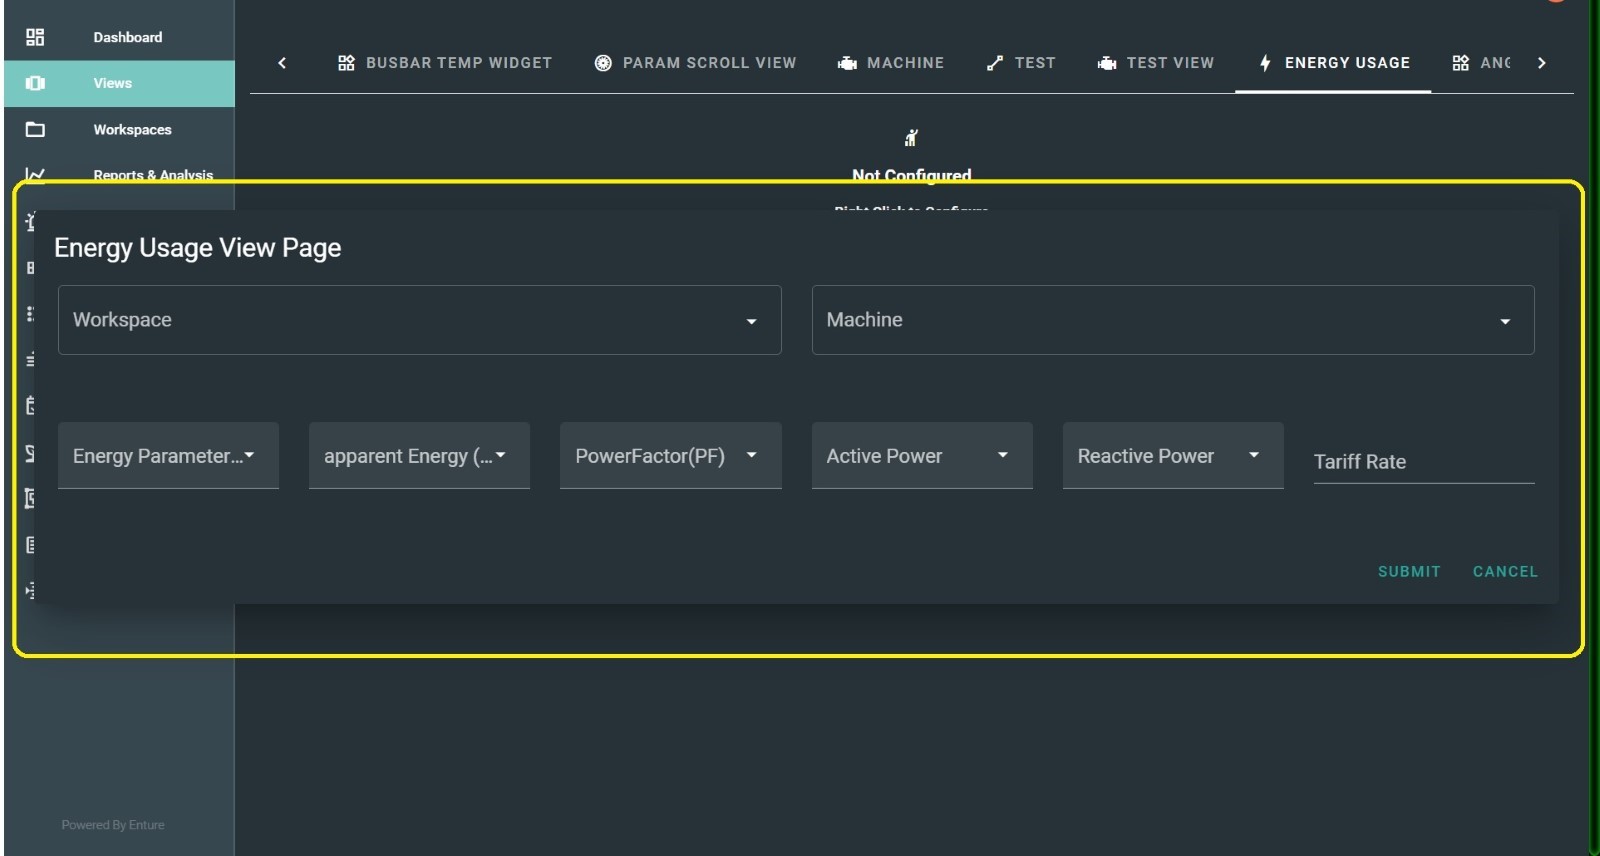
Task: Click the Busbar Temp Widget tab icon
Action: tap(346, 63)
